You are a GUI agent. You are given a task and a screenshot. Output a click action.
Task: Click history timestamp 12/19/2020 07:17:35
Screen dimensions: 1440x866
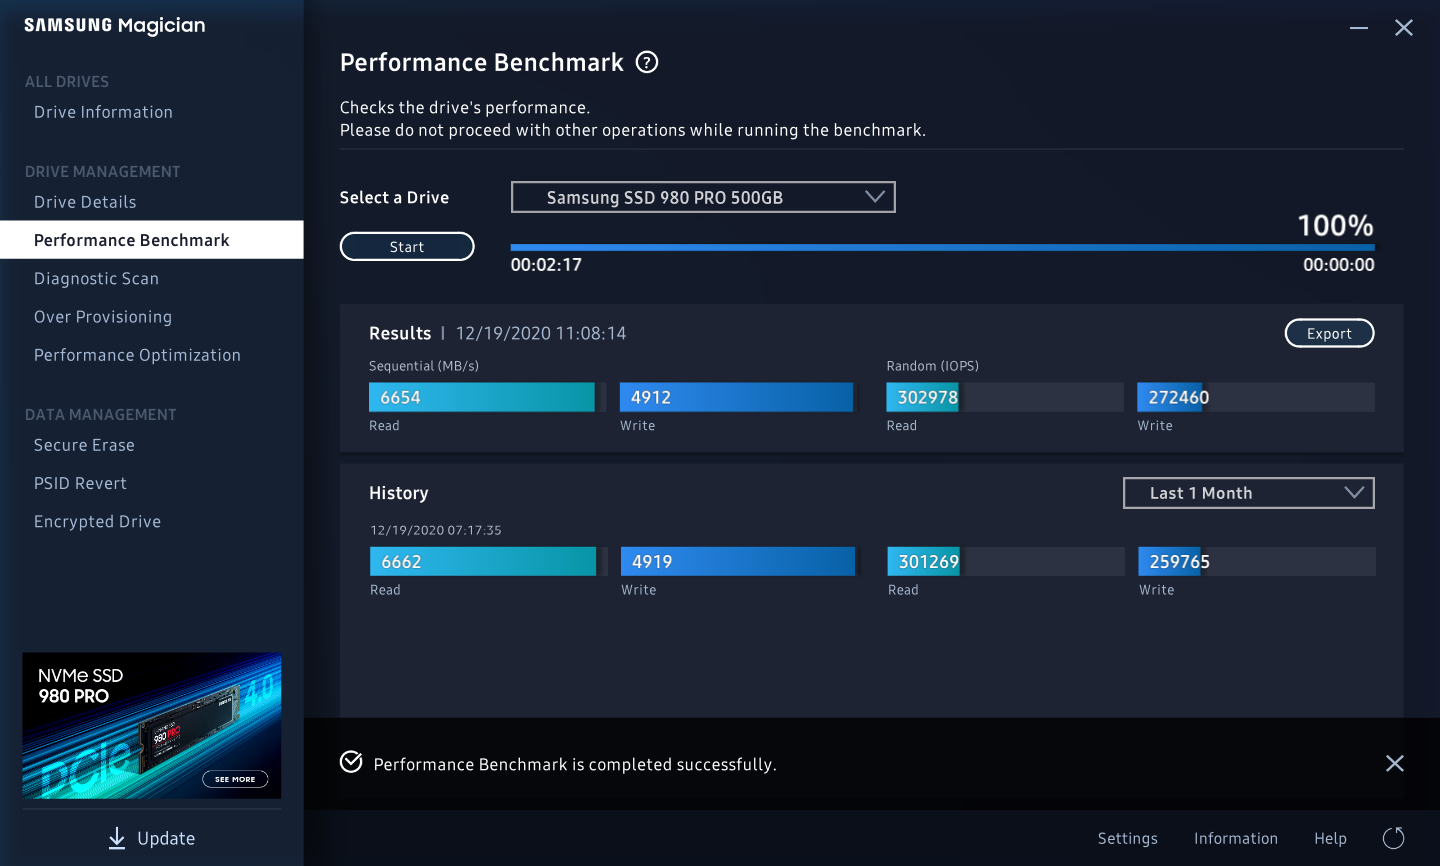click(x=436, y=530)
